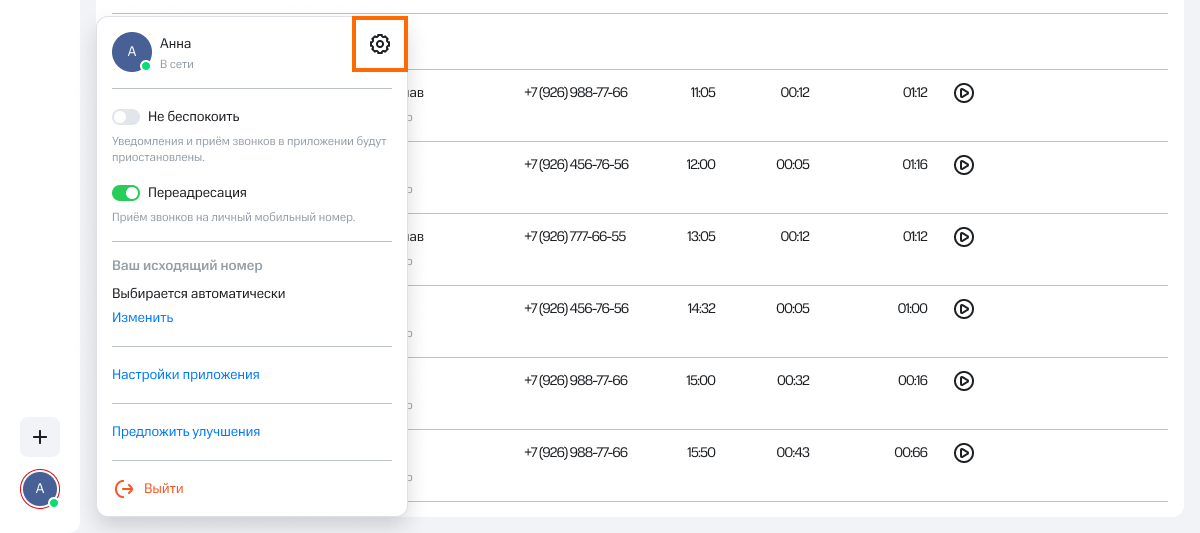Viewport: 1200px width, 533px height.
Task: Click the "Анна" user name in the popup
Action: (x=175, y=44)
